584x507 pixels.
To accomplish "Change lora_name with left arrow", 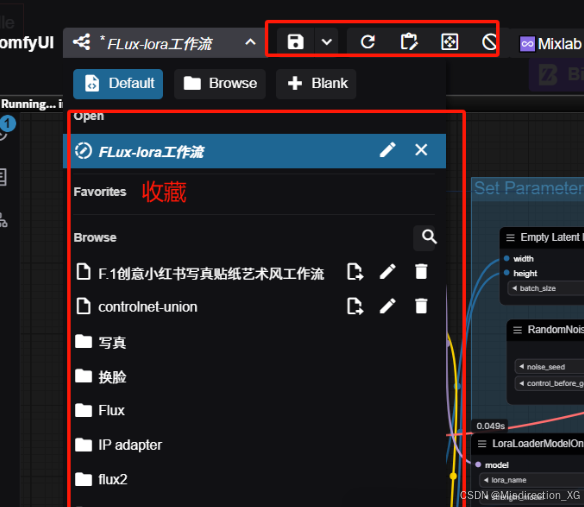I will (x=486, y=480).
